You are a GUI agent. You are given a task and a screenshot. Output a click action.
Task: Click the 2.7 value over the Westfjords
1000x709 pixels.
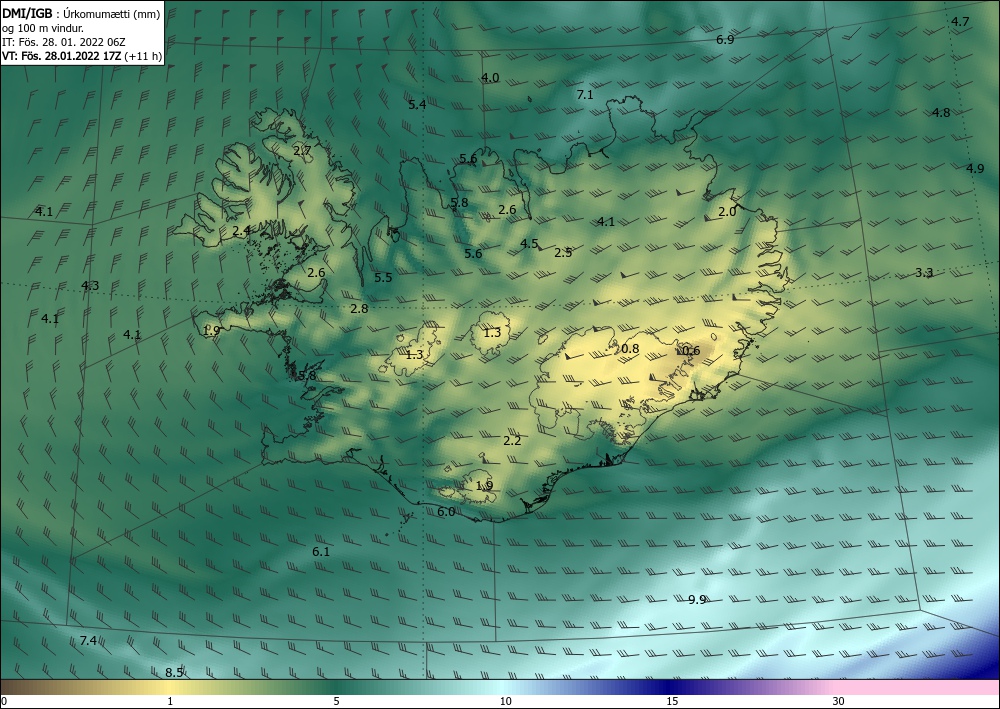(x=302, y=151)
